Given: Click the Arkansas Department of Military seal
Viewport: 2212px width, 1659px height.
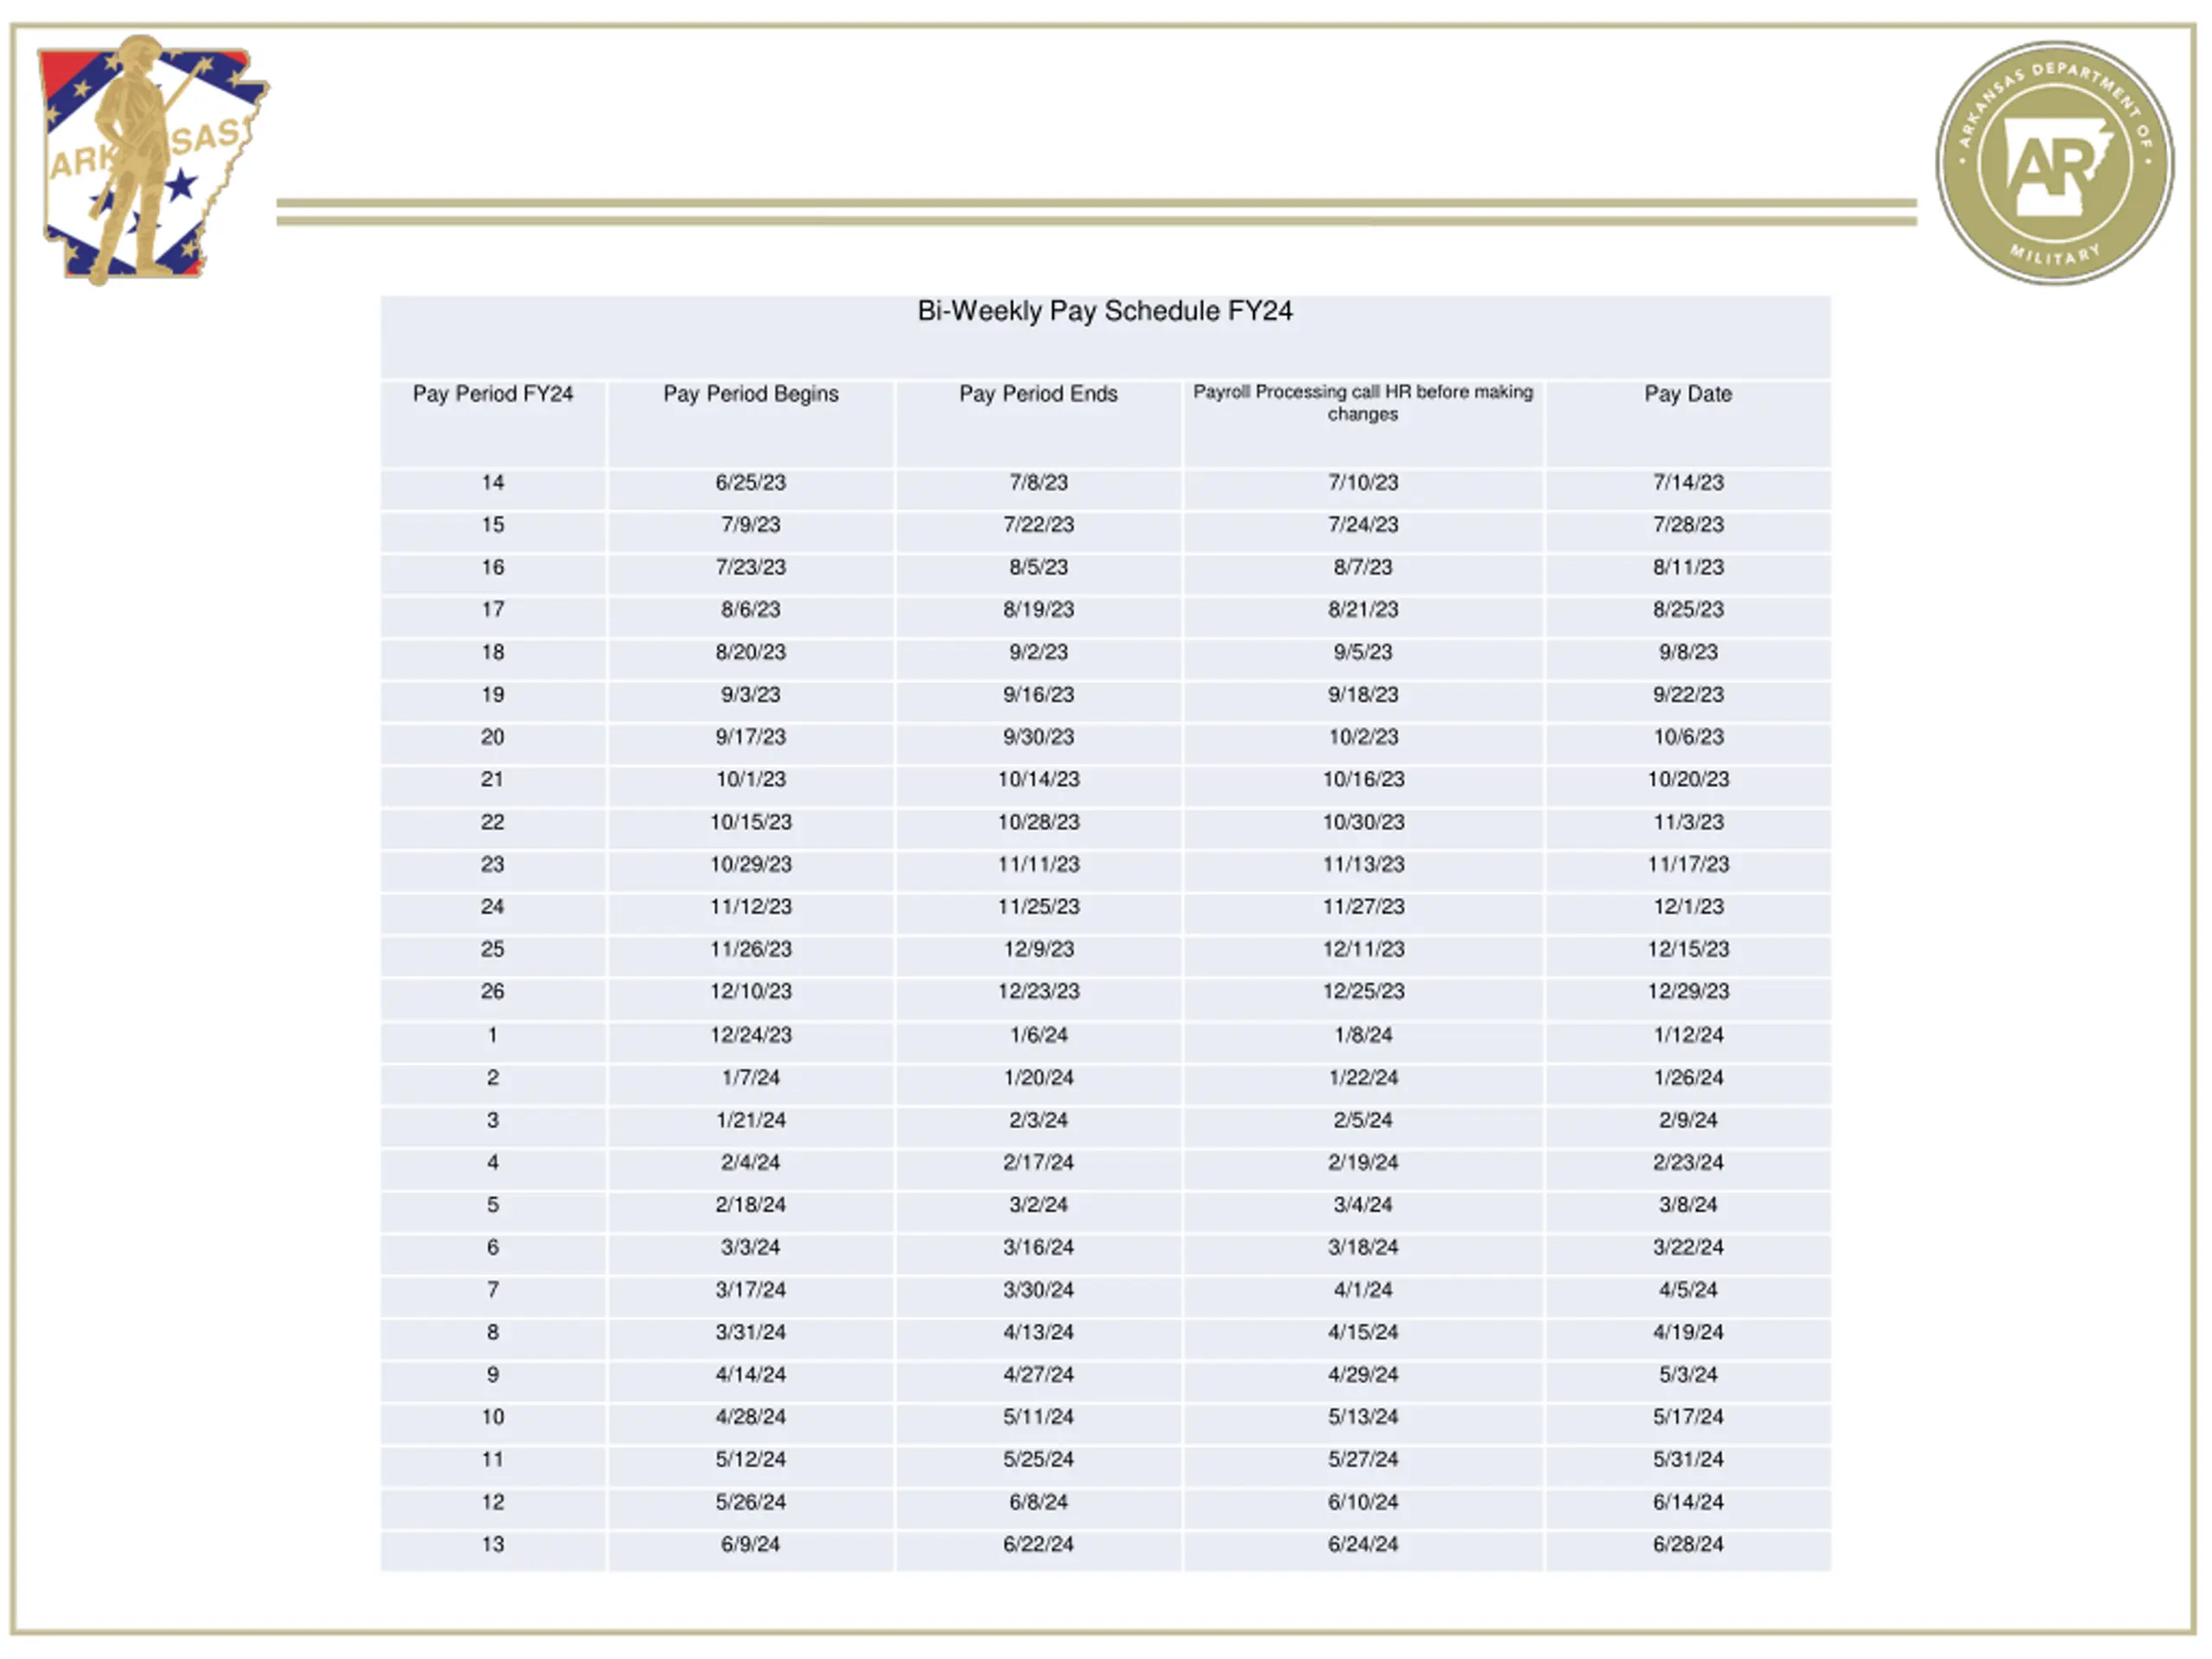Looking at the screenshot, I should pyautogui.click(x=2054, y=163).
